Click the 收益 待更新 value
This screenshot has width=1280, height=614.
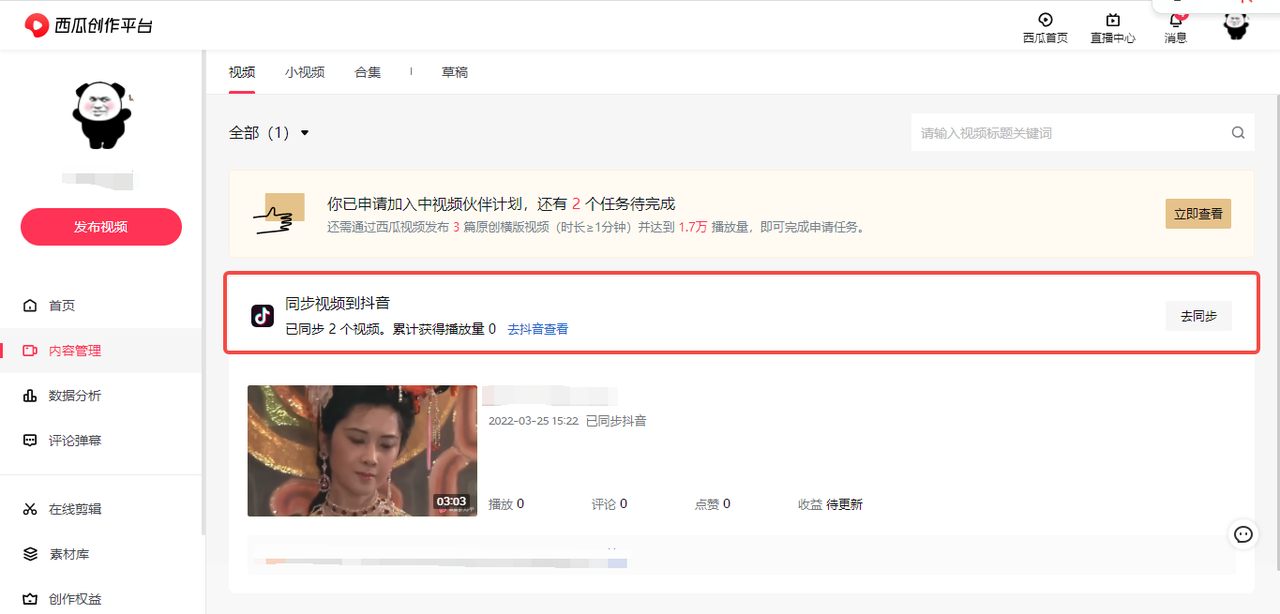point(830,504)
